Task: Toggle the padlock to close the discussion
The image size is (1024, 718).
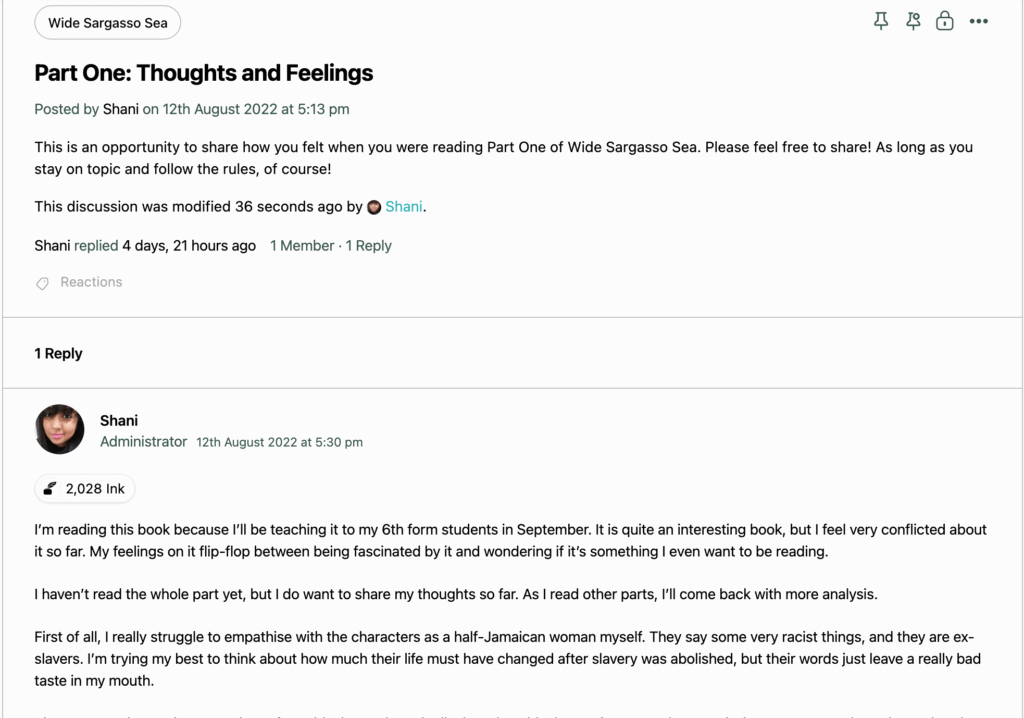Action: click(x=945, y=21)
